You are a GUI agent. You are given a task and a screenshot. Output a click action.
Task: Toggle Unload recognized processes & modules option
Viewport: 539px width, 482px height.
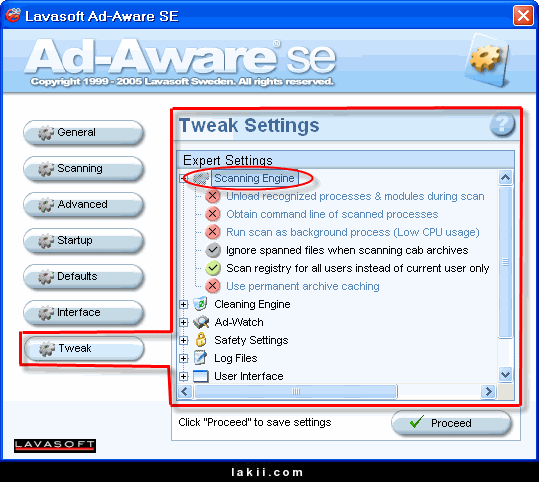point(213,196)
